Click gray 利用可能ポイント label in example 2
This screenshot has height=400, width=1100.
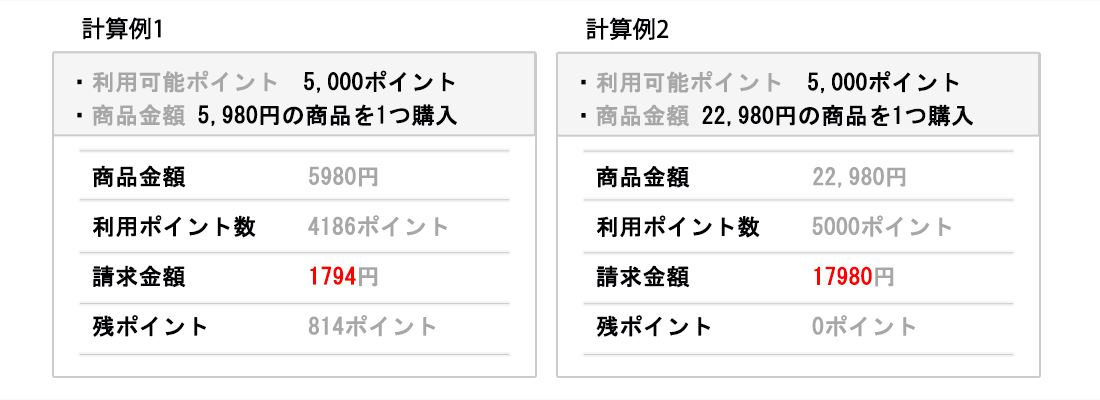coord(689,82)
